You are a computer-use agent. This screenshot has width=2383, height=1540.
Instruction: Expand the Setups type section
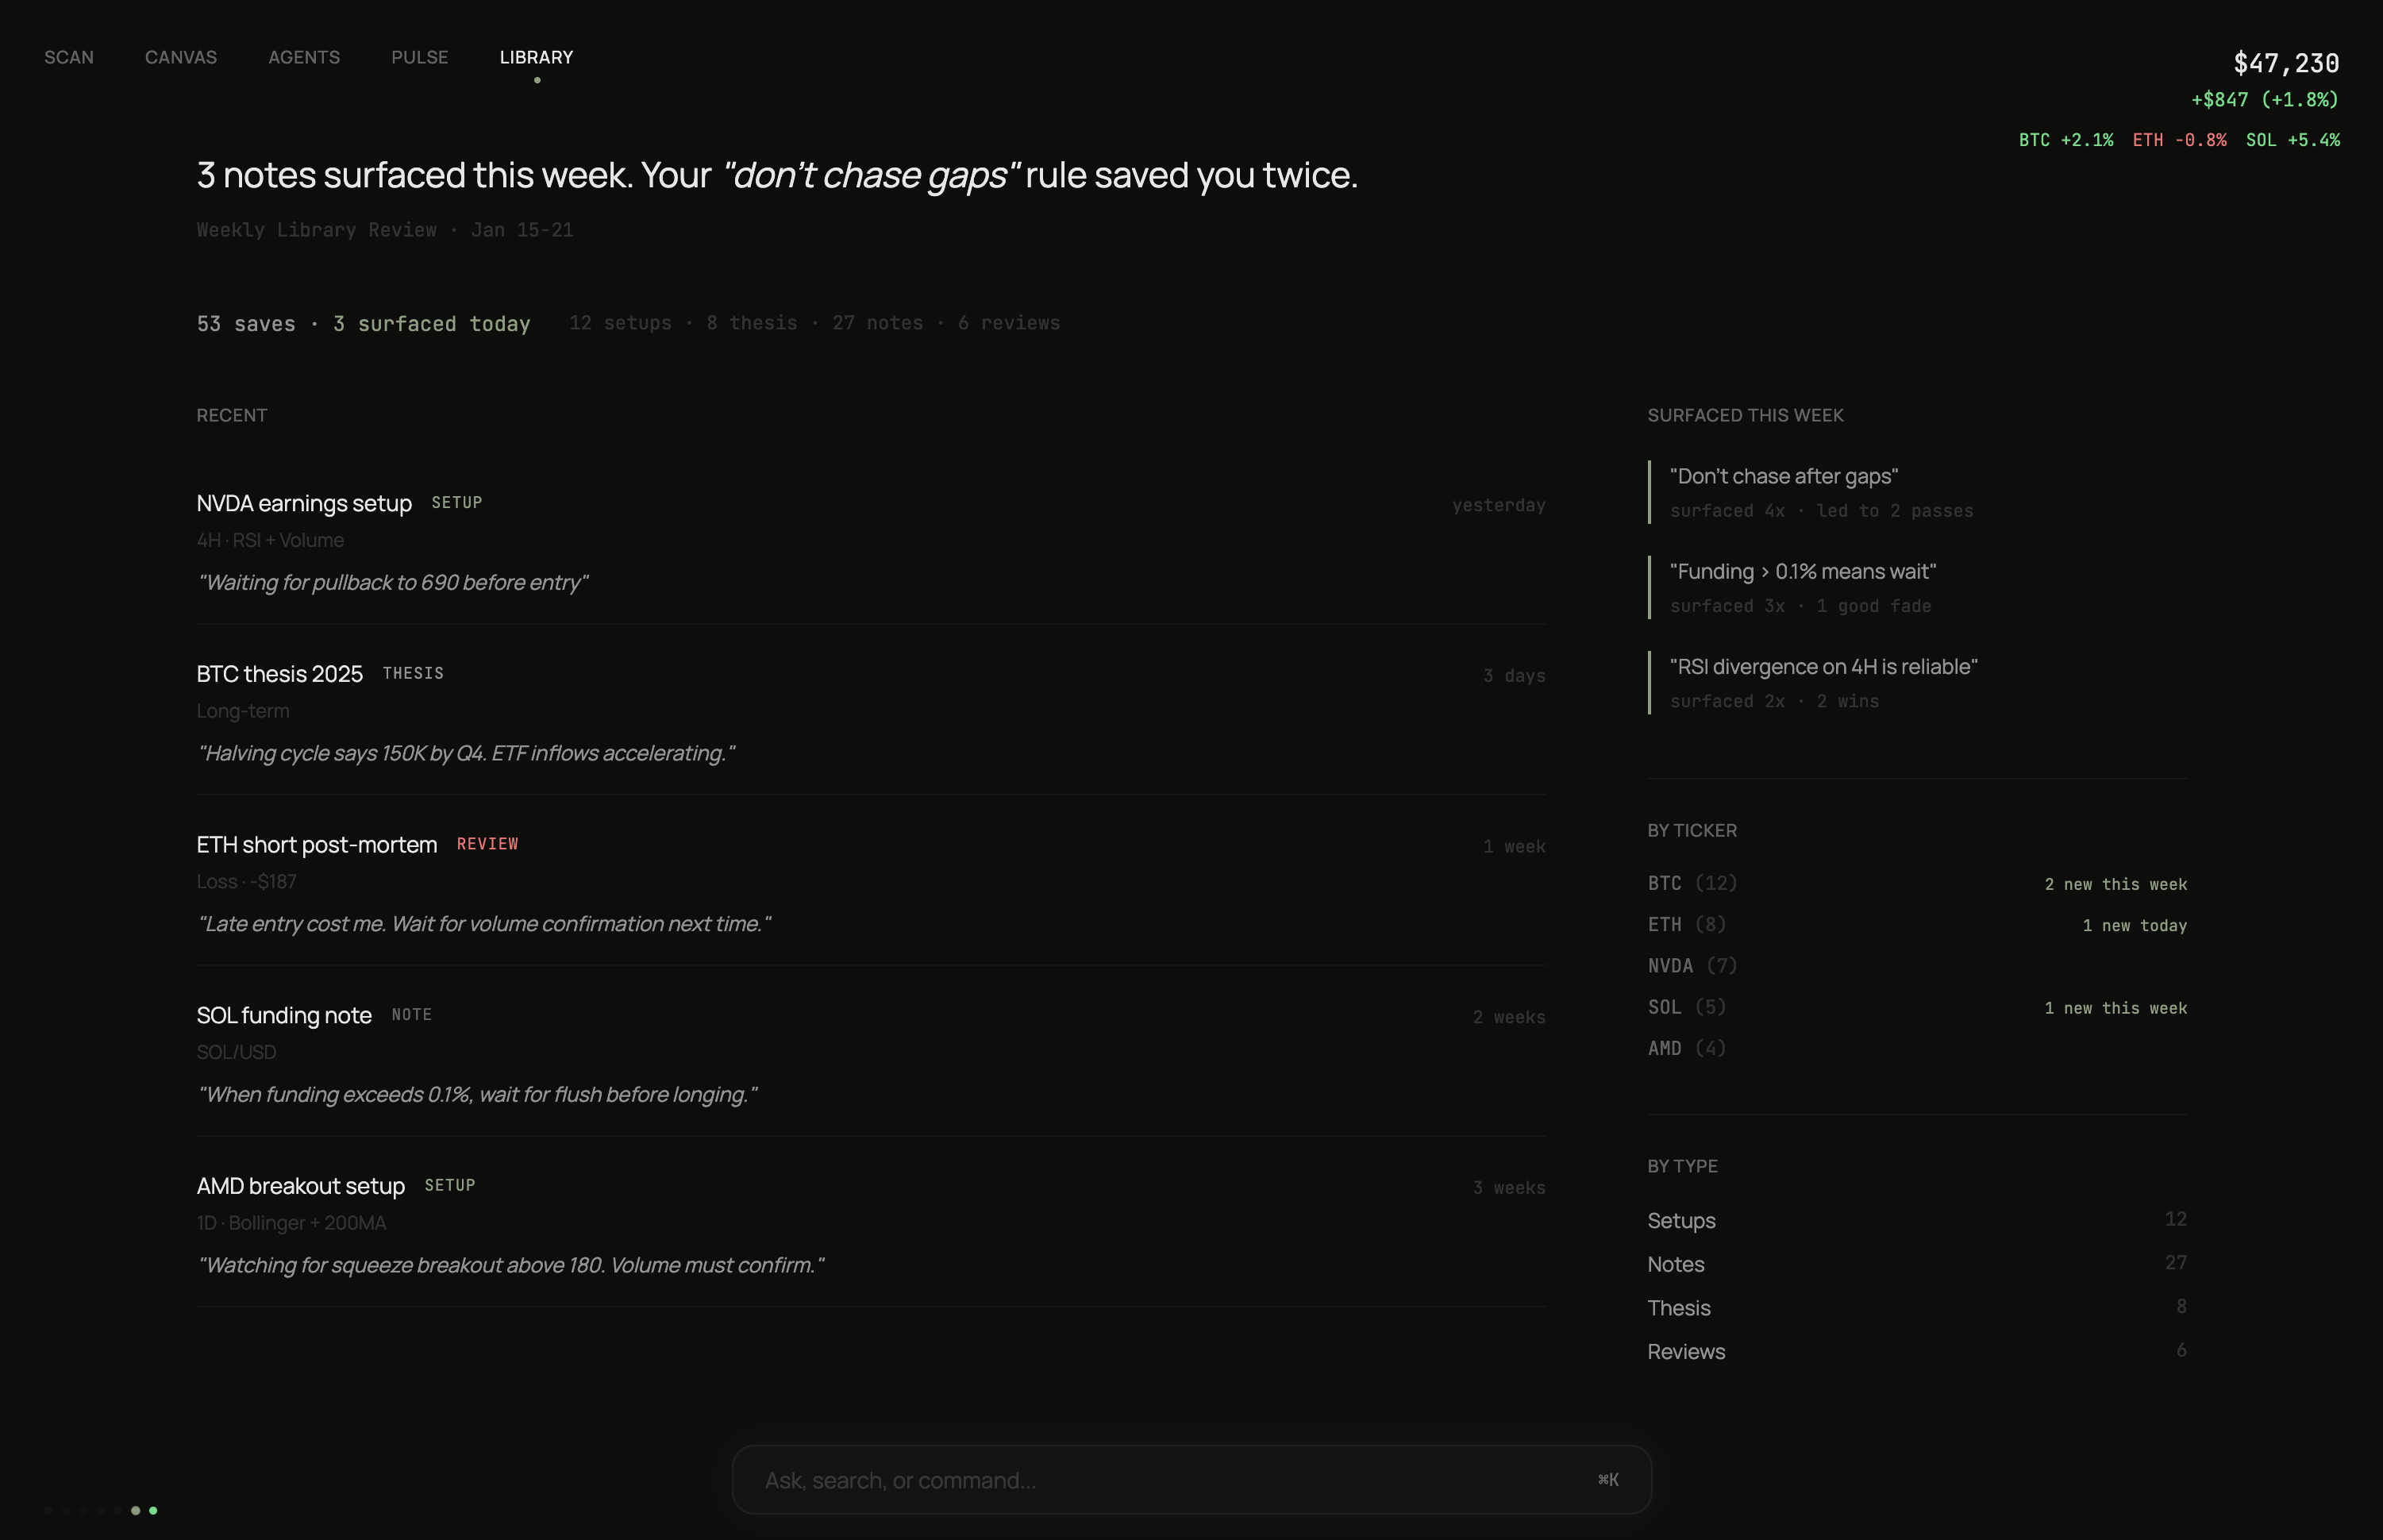coord(1681,1221)
